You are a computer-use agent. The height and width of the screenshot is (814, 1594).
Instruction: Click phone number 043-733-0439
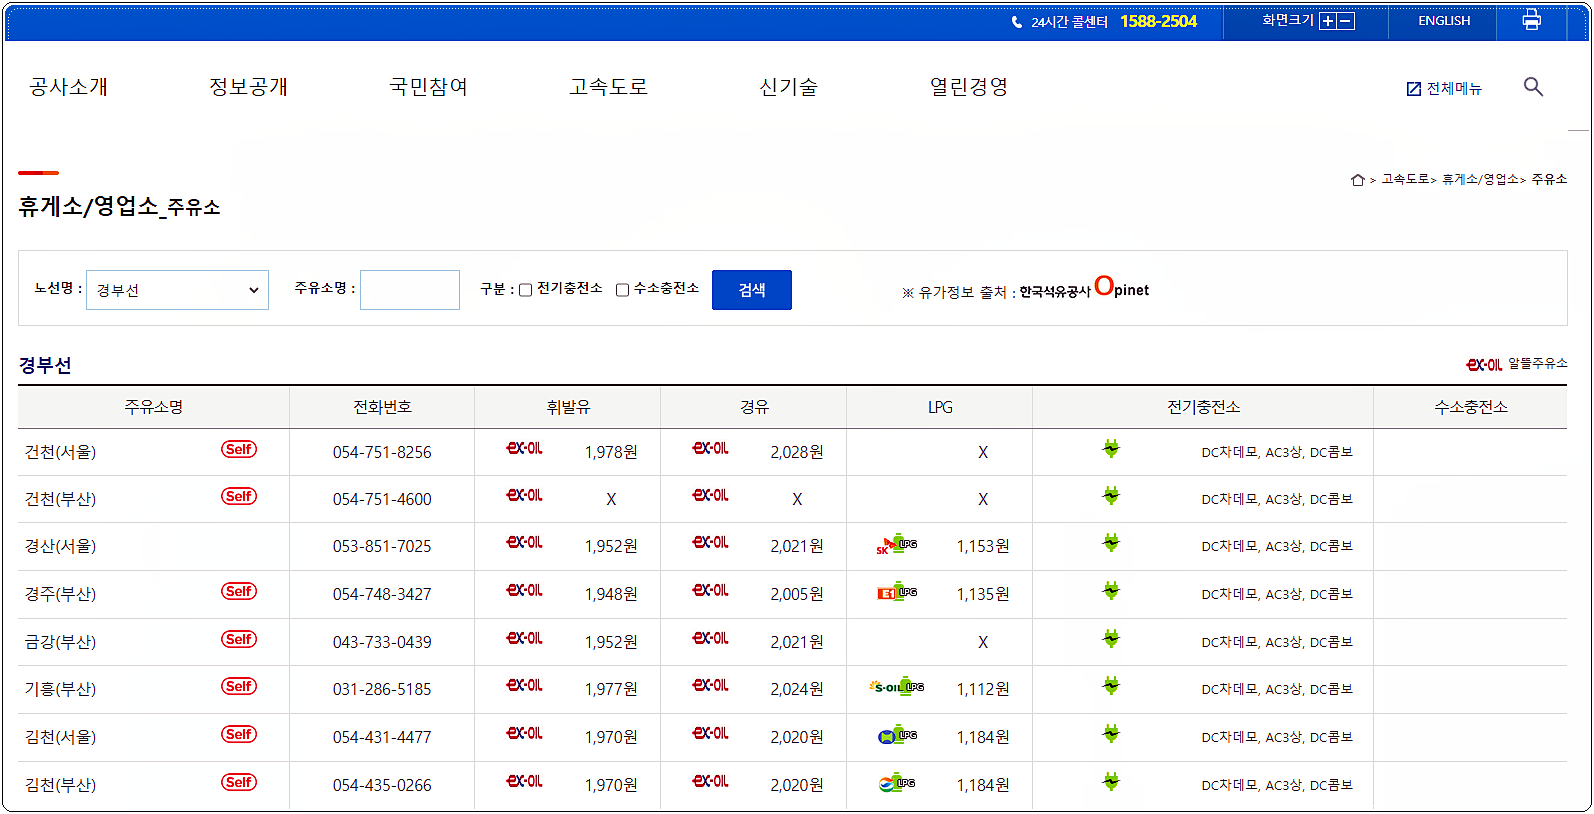pyautogui.click(x=382, y=642)
